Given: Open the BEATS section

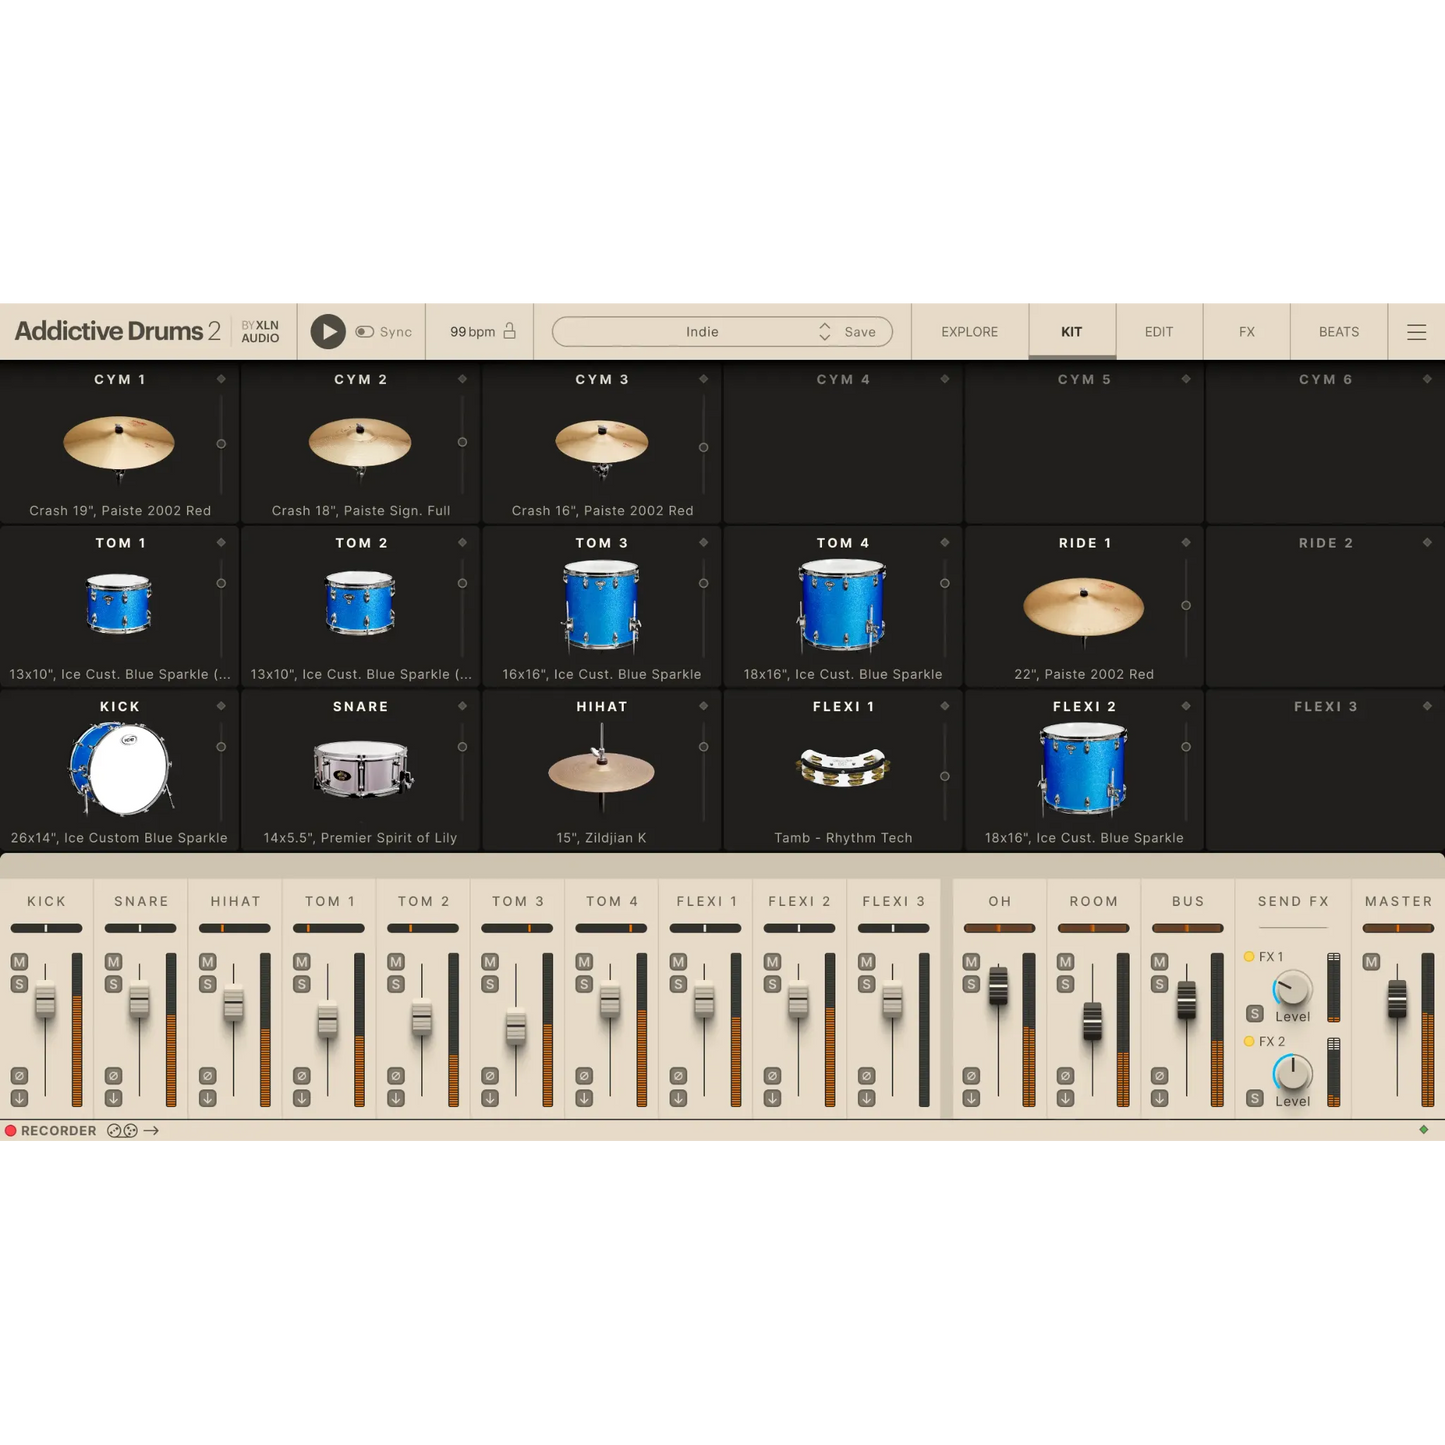Looking at the screenshot, I should click(x=1337, y=331).
